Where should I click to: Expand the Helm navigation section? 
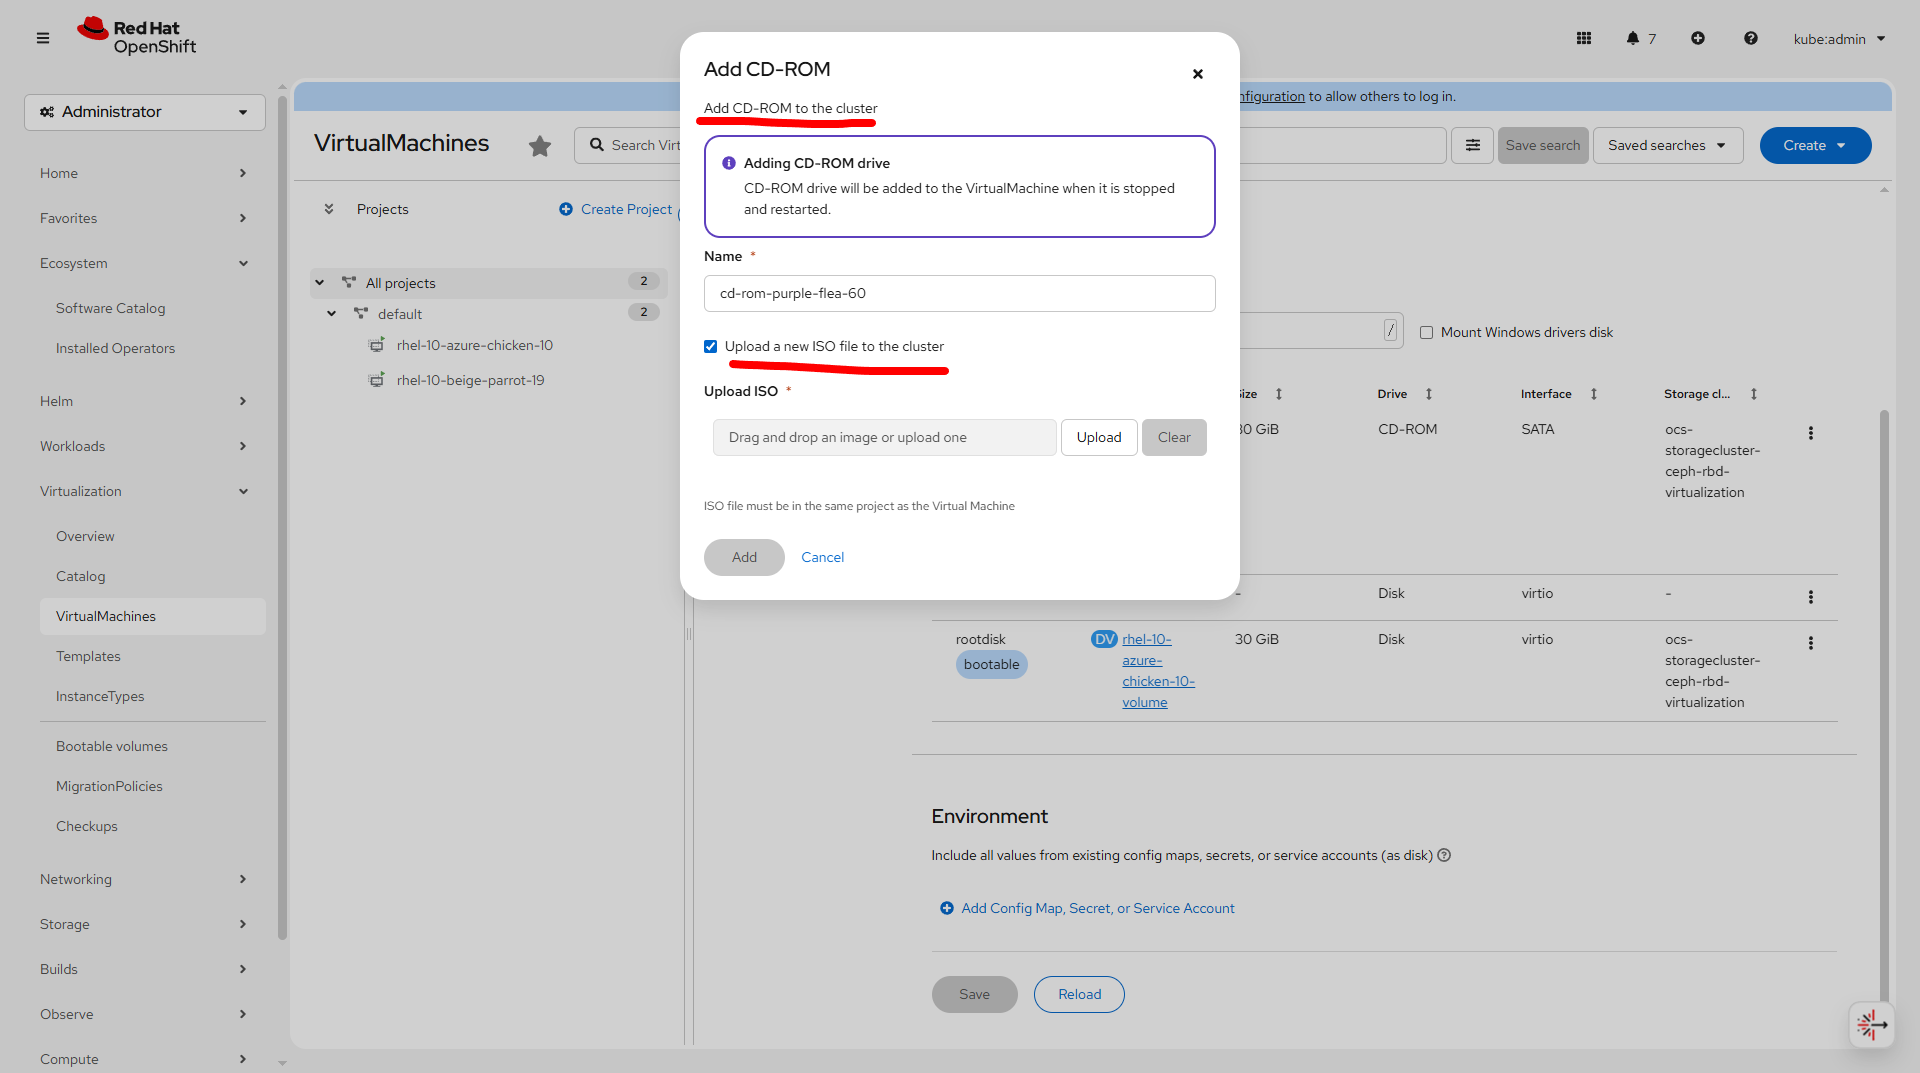pyautogui.click(x=145, y=401)
